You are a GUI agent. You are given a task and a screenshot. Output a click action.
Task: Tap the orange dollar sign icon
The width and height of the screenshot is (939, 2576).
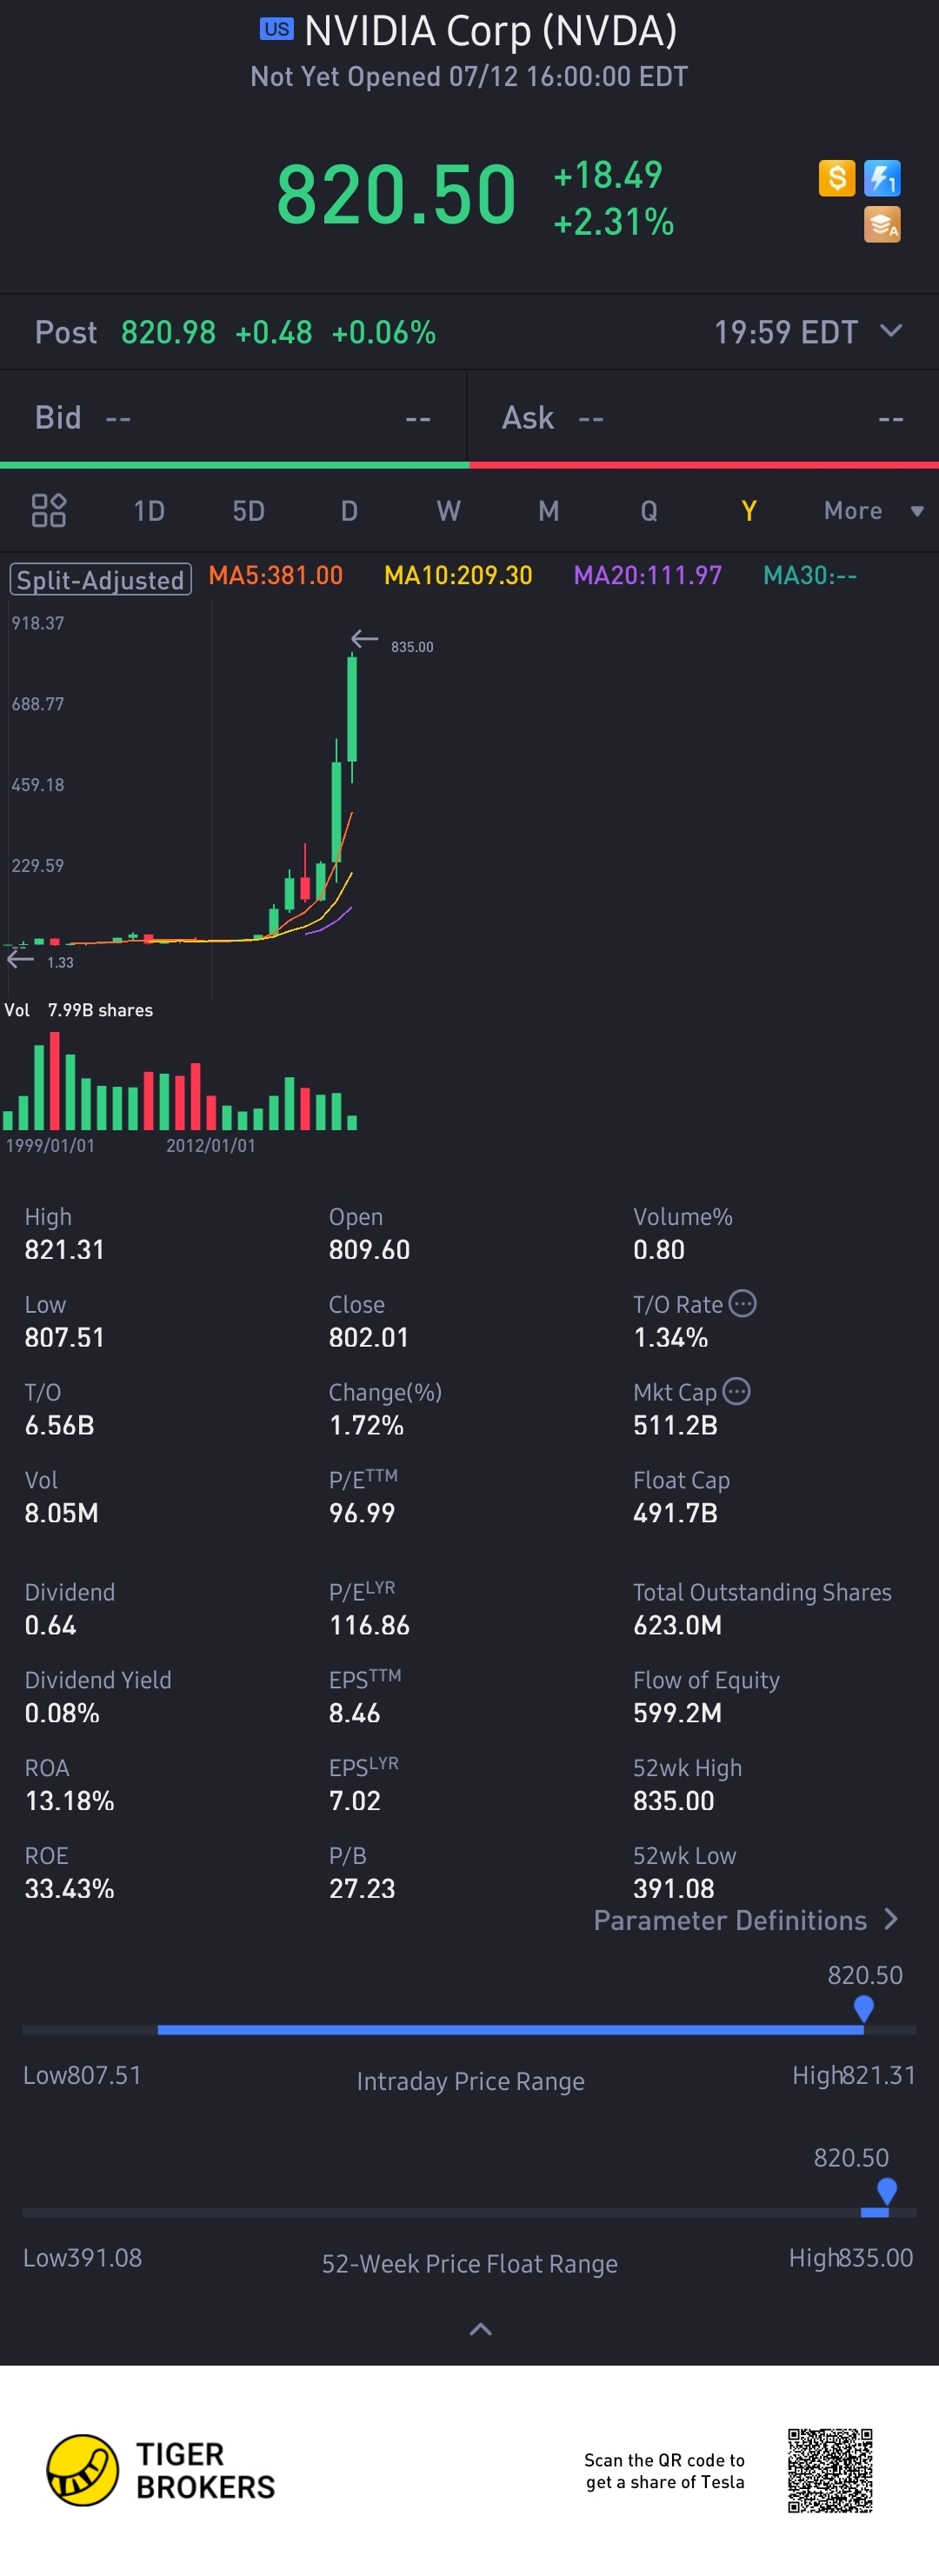[x=836, y=178]
